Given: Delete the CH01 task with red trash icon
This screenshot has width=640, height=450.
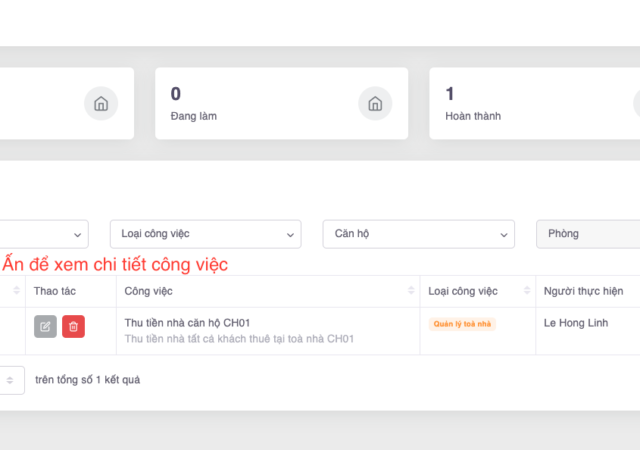Looking at the screenshot, I should point(73,326).
